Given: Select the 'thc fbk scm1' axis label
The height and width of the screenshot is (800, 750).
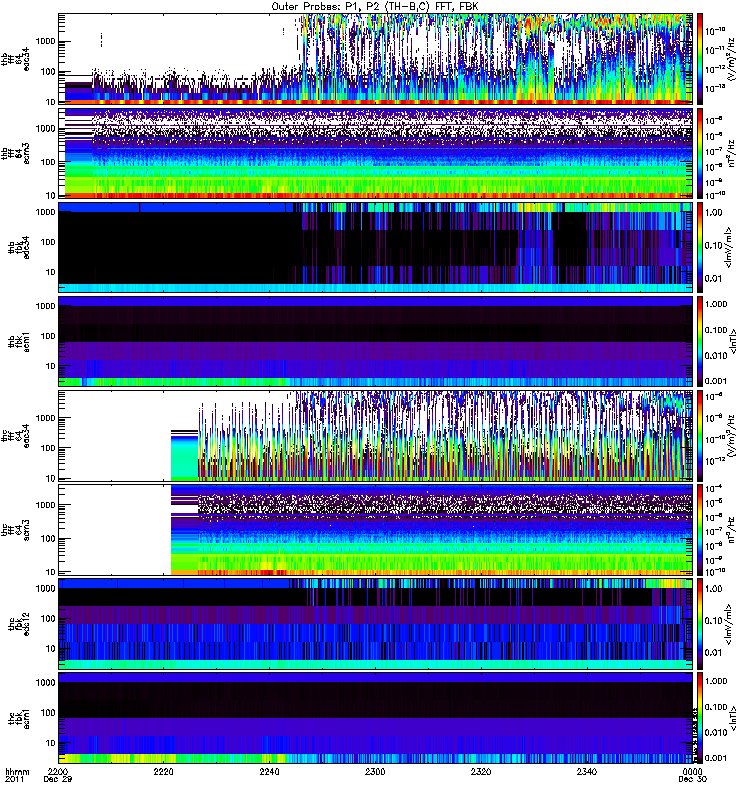Looking at the screenshot, I should click(19, 719).
